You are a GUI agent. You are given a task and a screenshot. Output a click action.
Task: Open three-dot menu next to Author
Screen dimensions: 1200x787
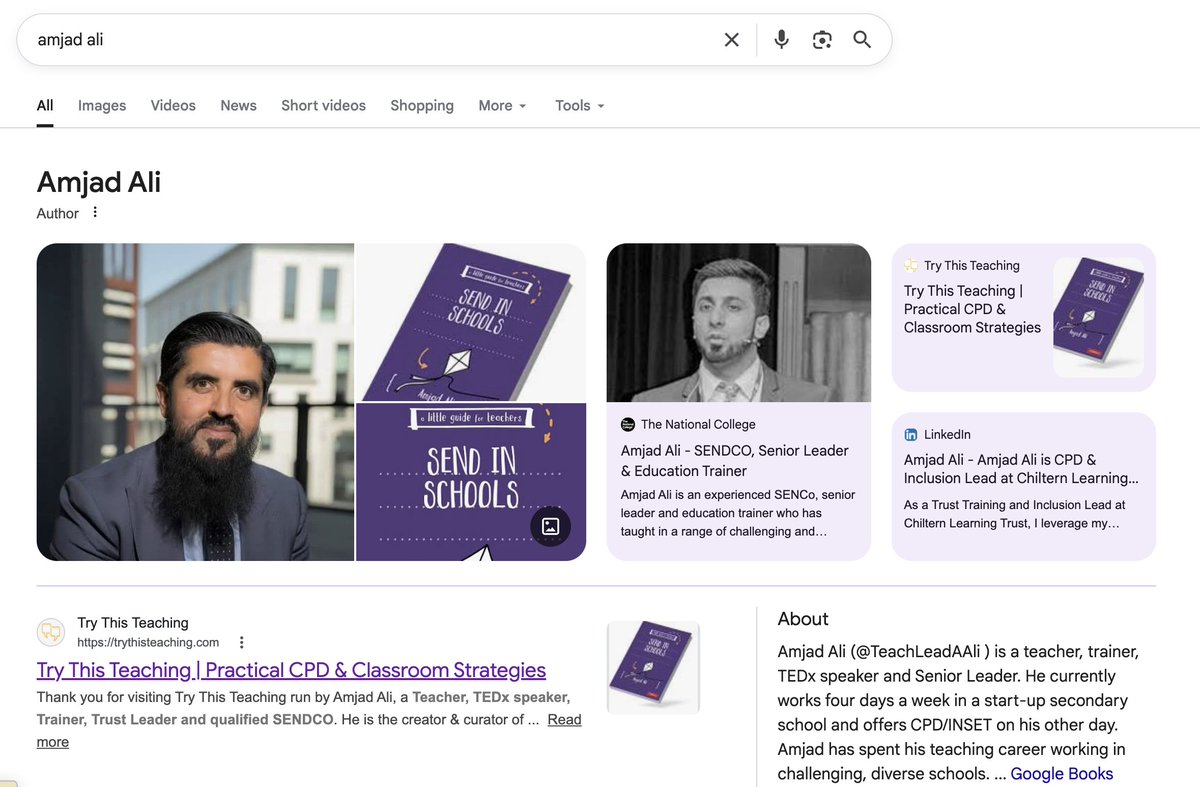tap(95, 213)
